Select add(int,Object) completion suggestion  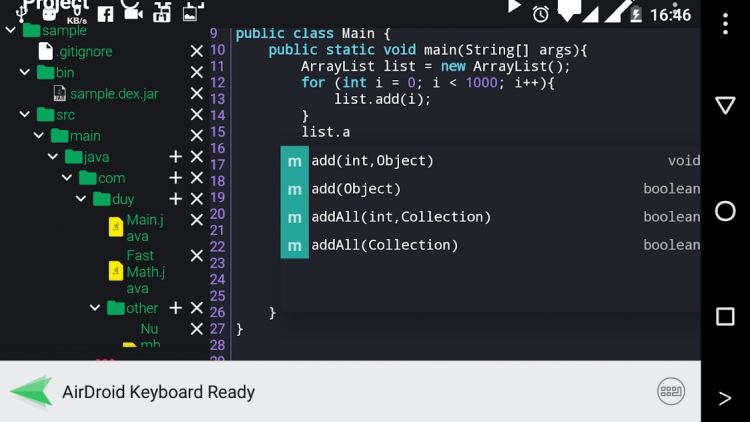point(490,161)
